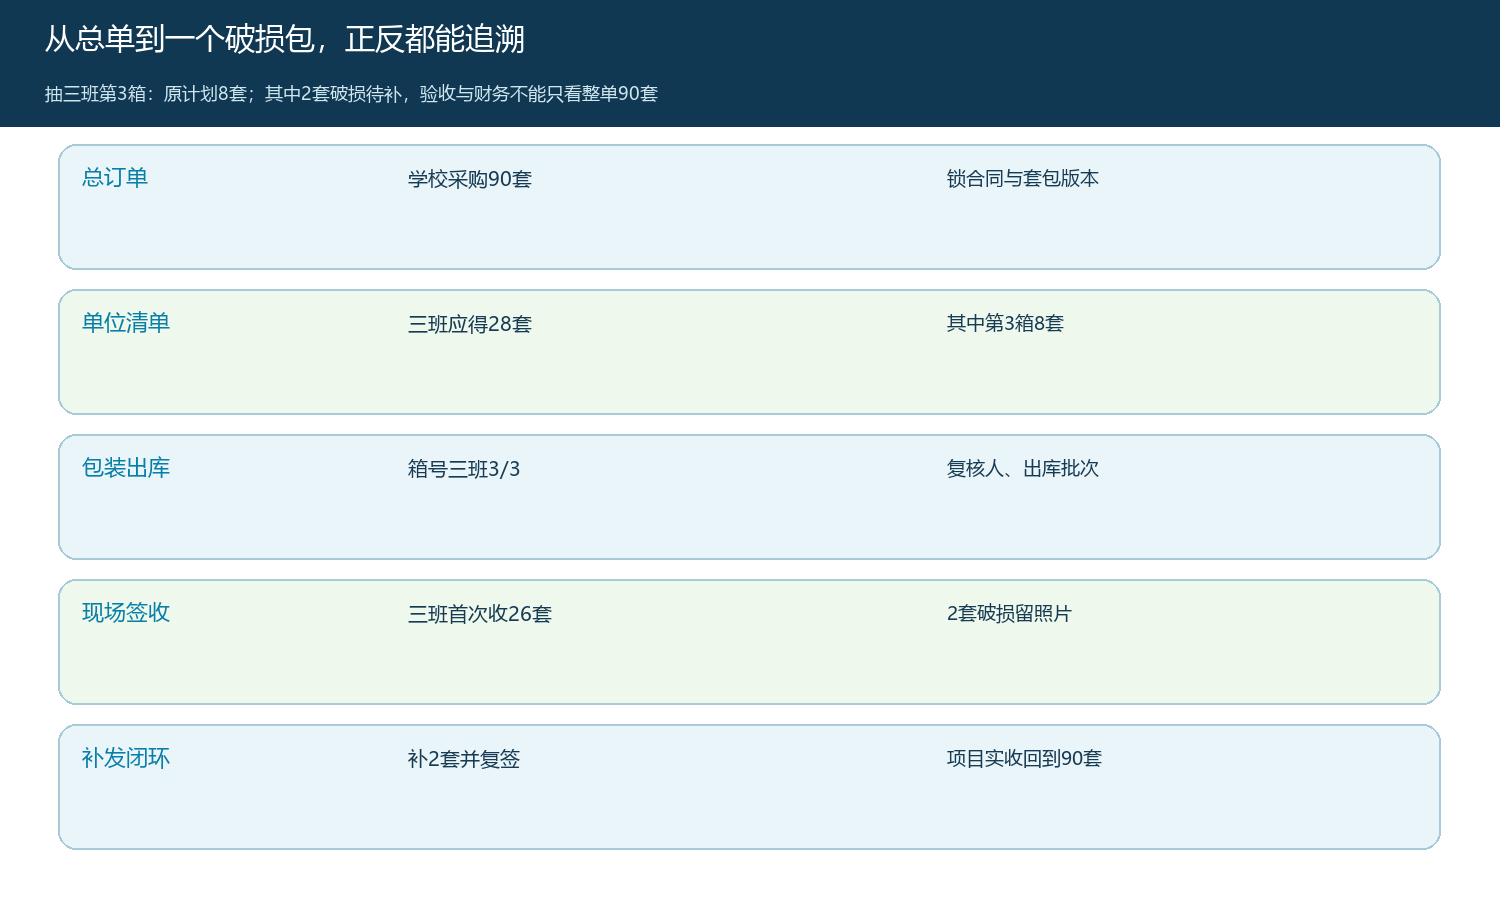Click the text 2套破损留照片

[x=1009, y=613]
